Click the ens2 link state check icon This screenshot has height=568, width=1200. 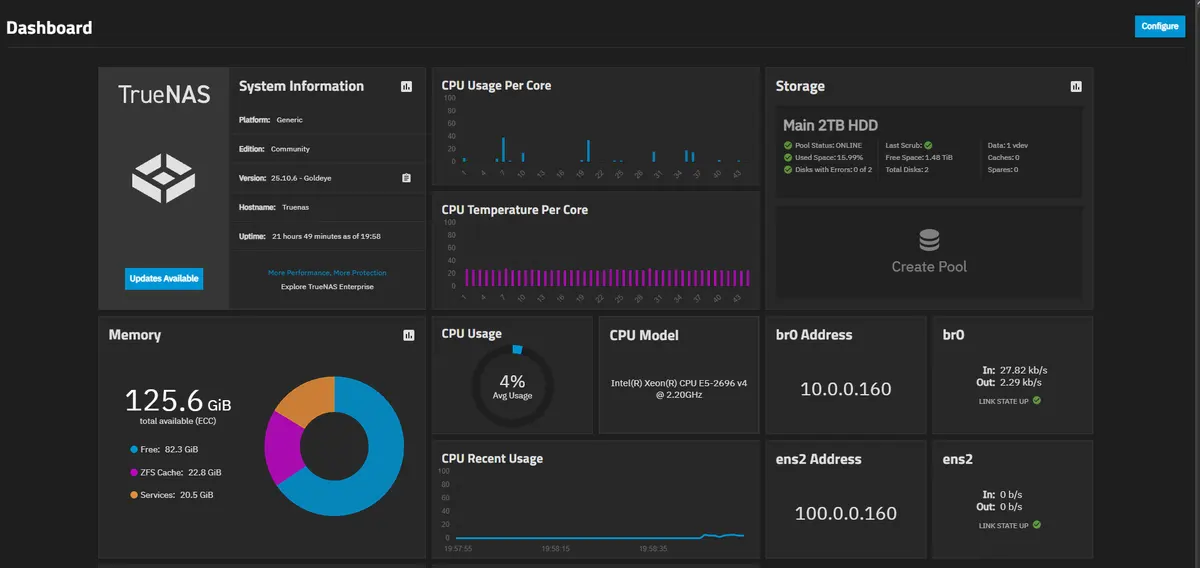1036,525
